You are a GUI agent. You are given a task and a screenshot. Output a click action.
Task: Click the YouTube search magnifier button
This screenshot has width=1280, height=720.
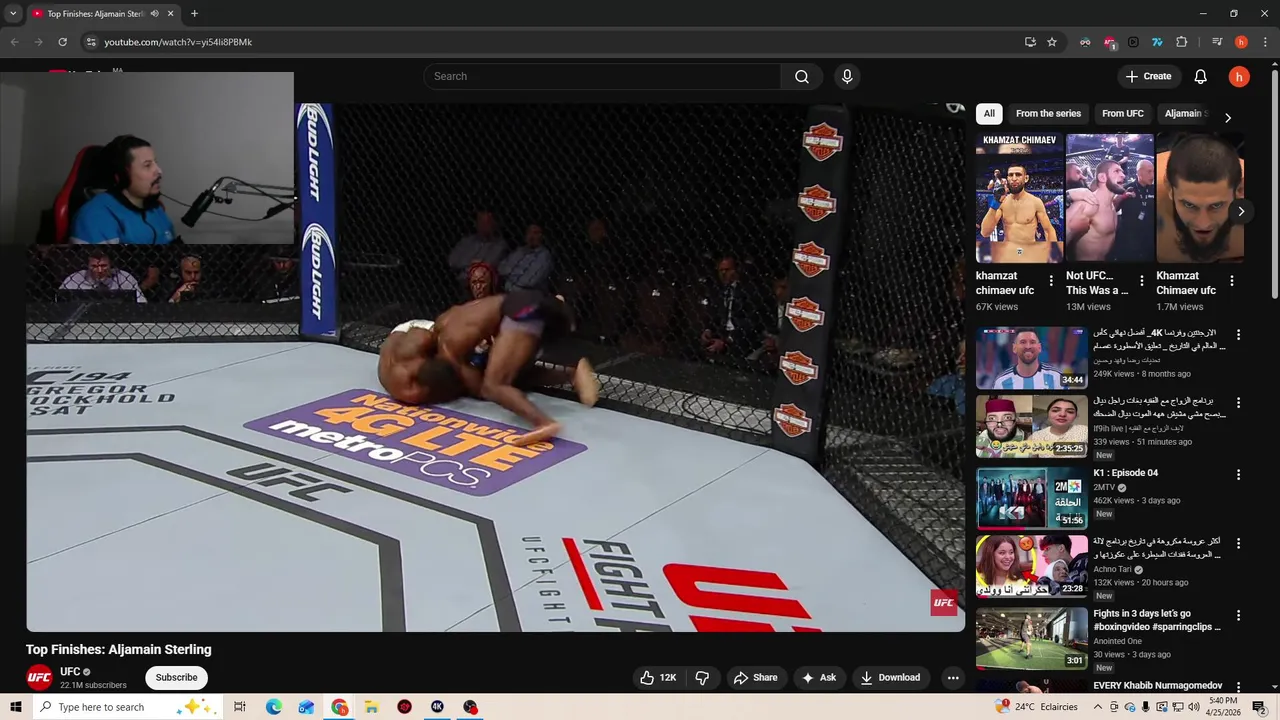[x=802, y=77]
